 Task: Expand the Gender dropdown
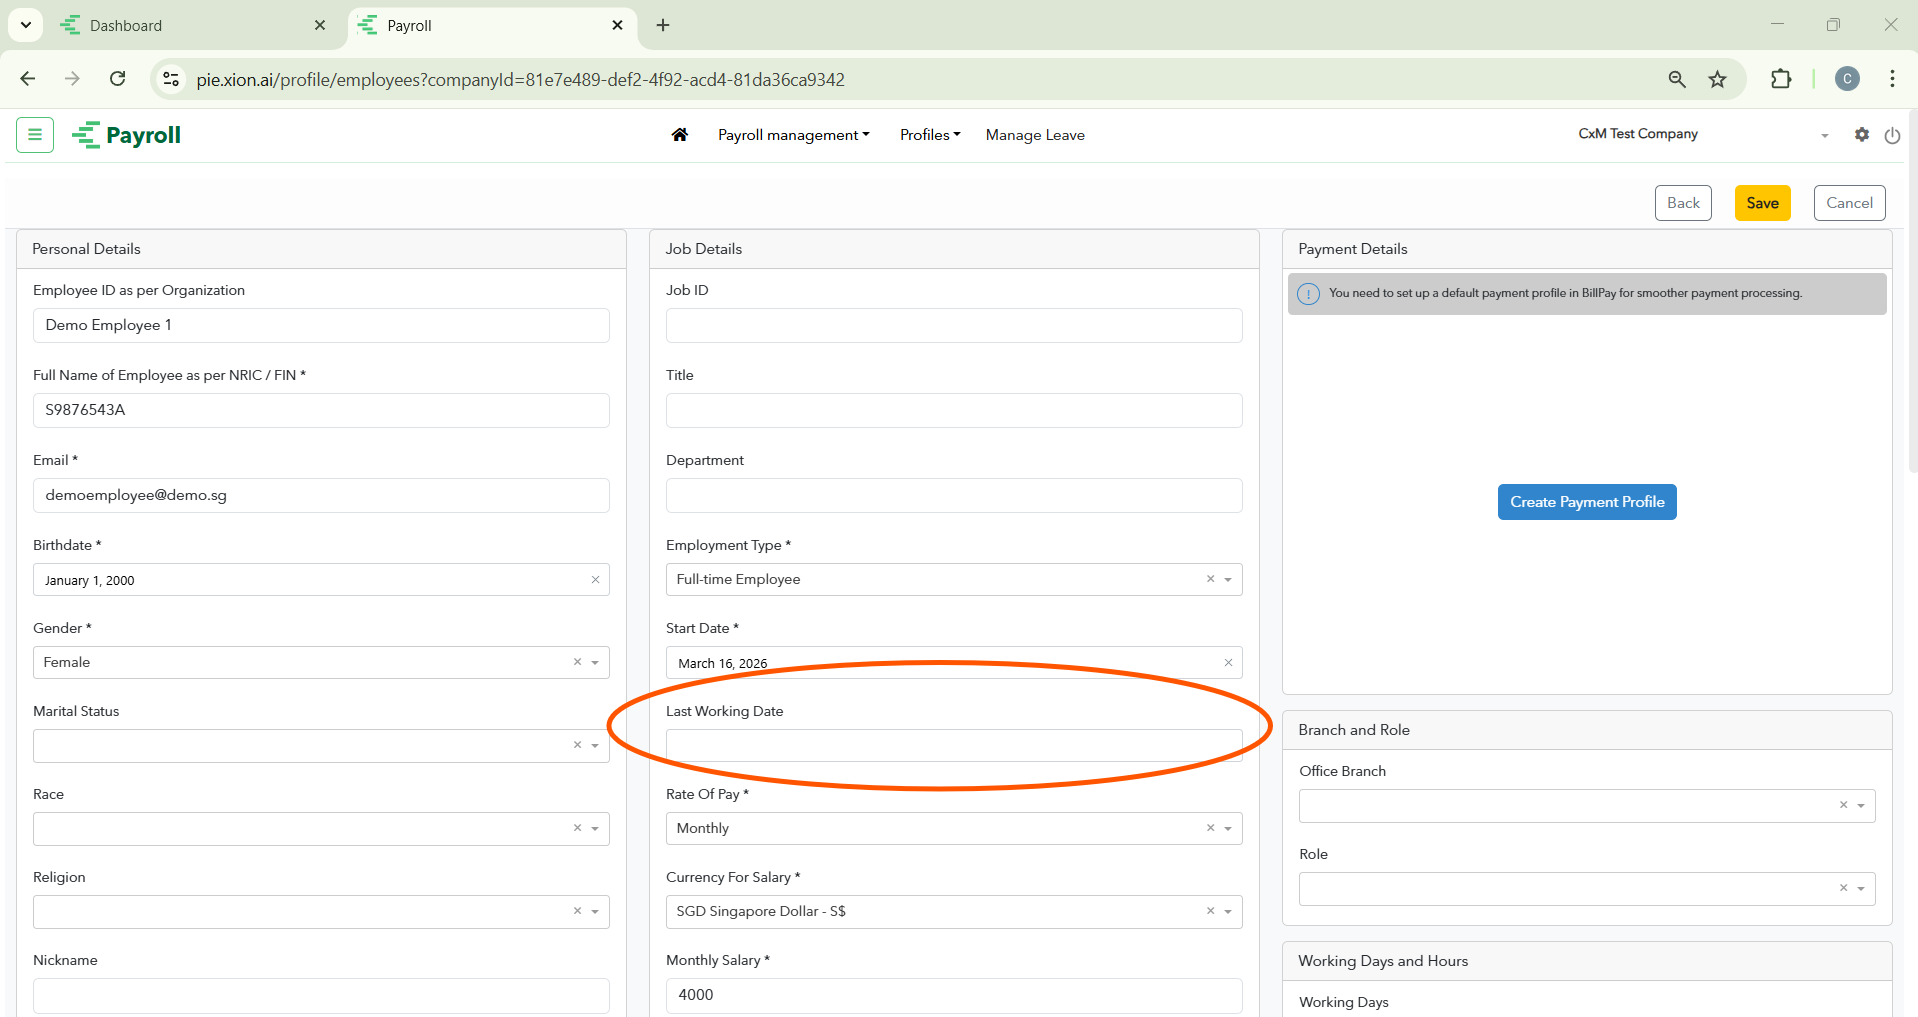click(x=595, y=662)
